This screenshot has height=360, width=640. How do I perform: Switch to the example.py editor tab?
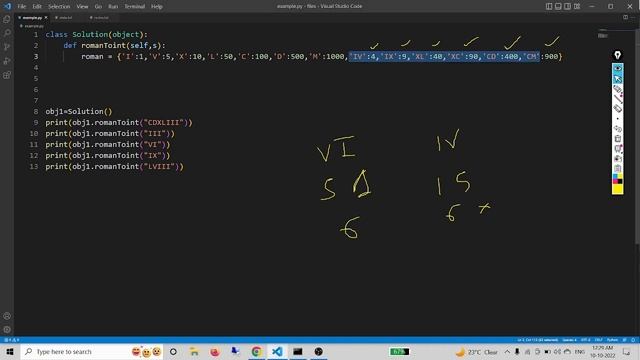(32, 18)
